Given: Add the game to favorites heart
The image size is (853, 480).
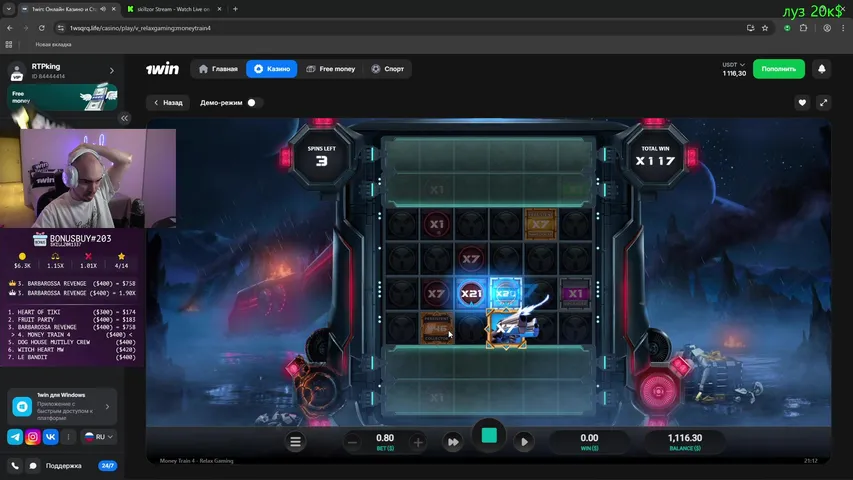Looking at the screenshot, I should coord(802,102).
